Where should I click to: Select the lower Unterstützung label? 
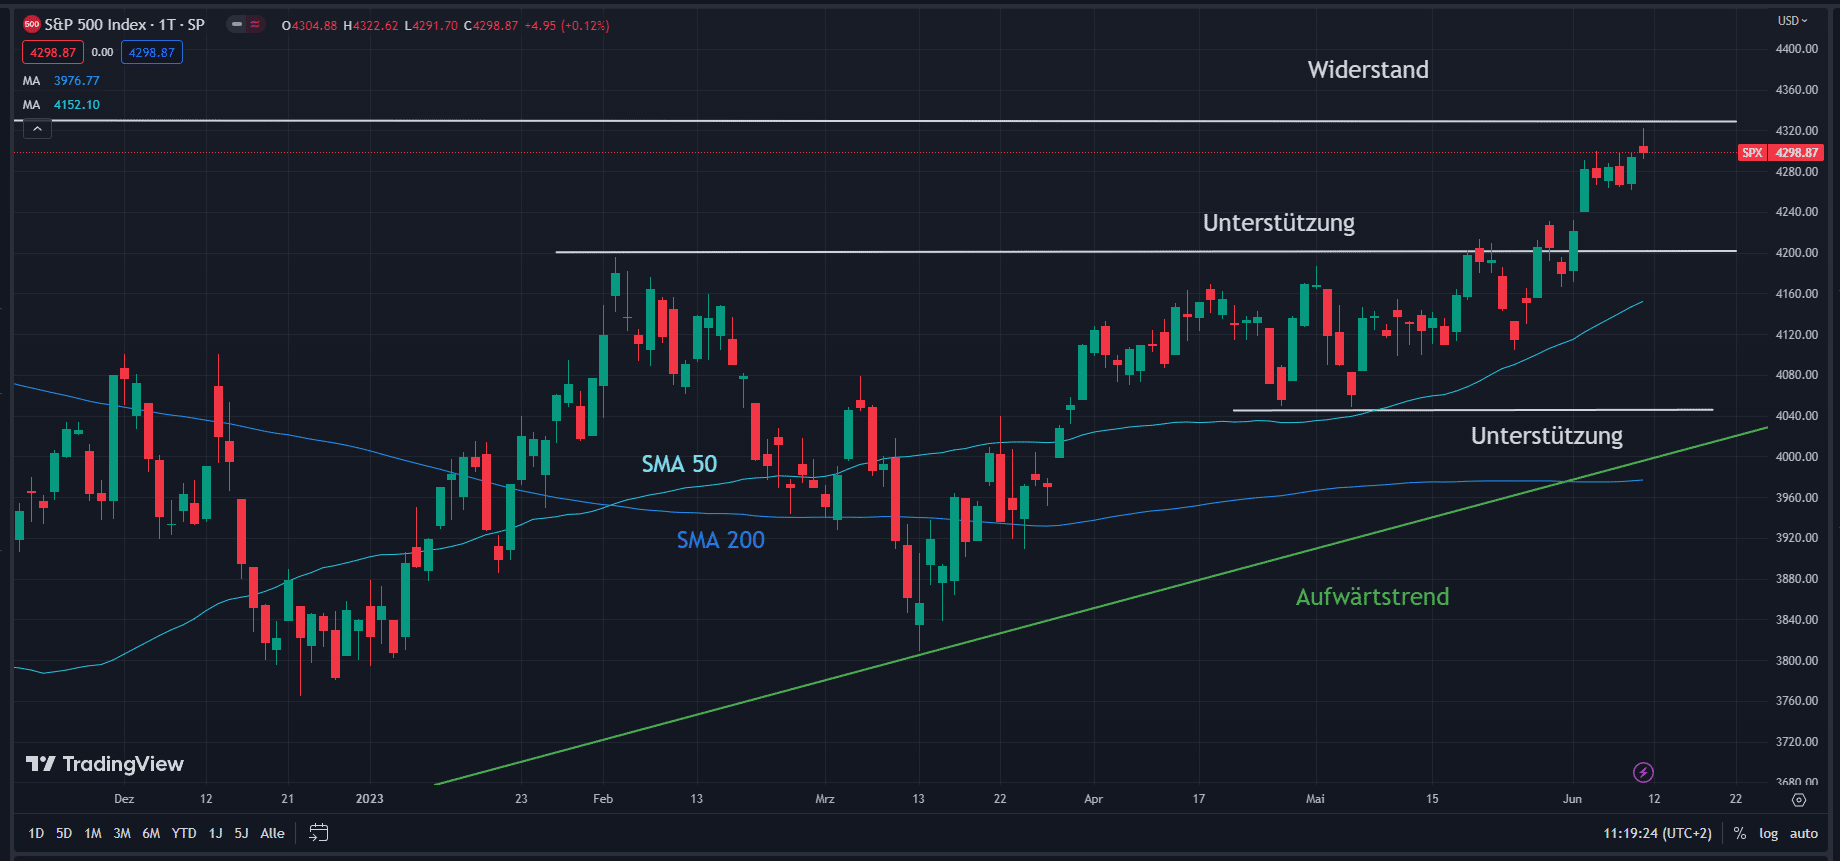(1547, 436)
